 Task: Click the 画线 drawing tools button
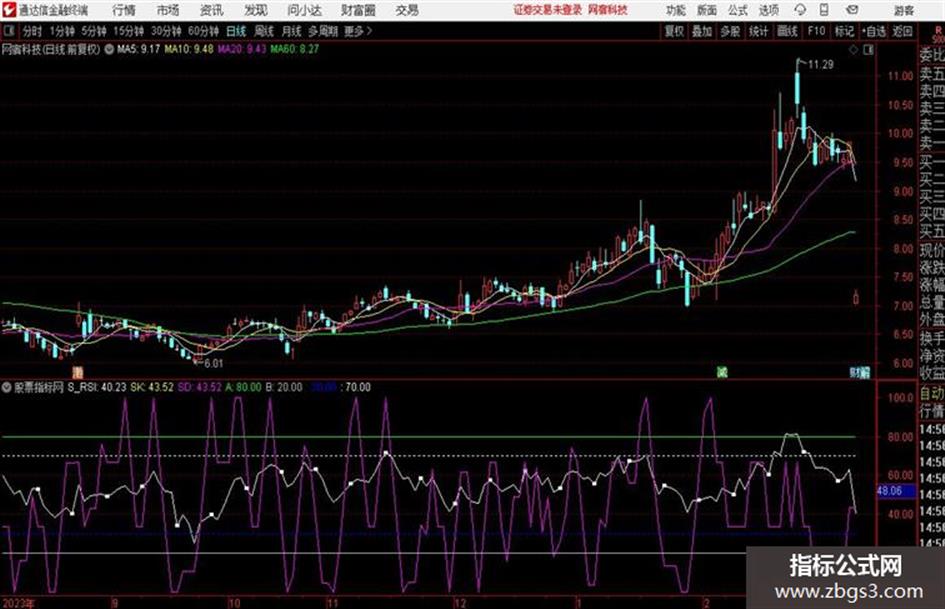tap(787, 31)
